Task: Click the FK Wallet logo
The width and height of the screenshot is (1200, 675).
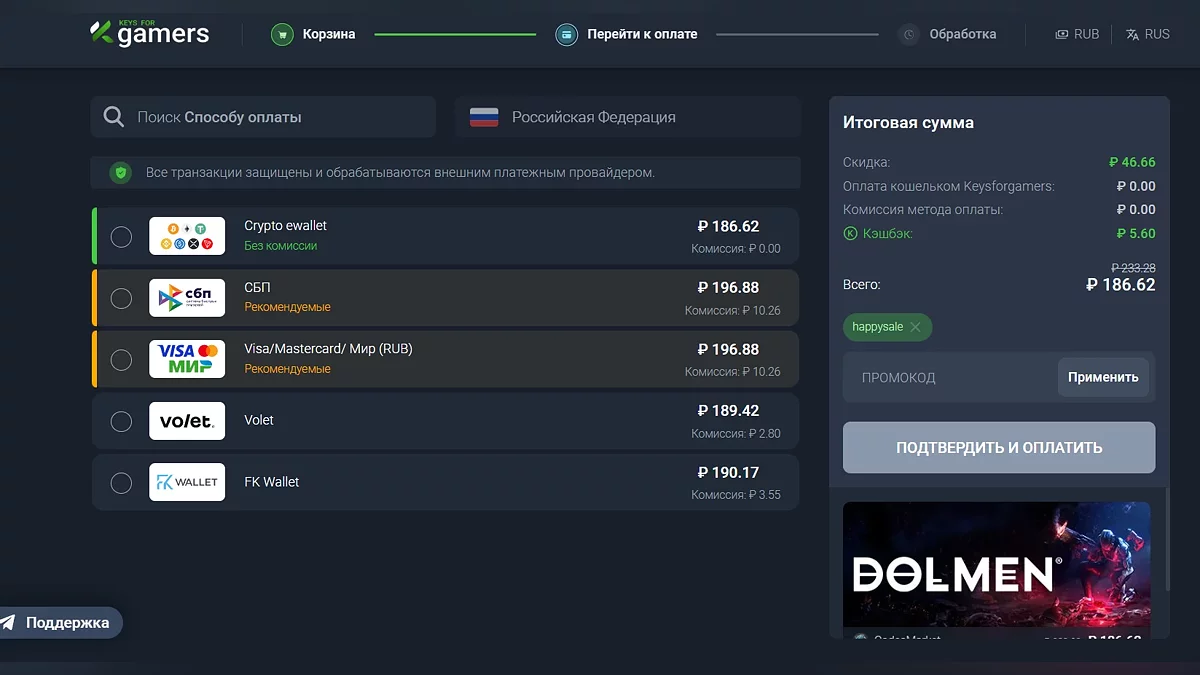Action: click(187, 482)
